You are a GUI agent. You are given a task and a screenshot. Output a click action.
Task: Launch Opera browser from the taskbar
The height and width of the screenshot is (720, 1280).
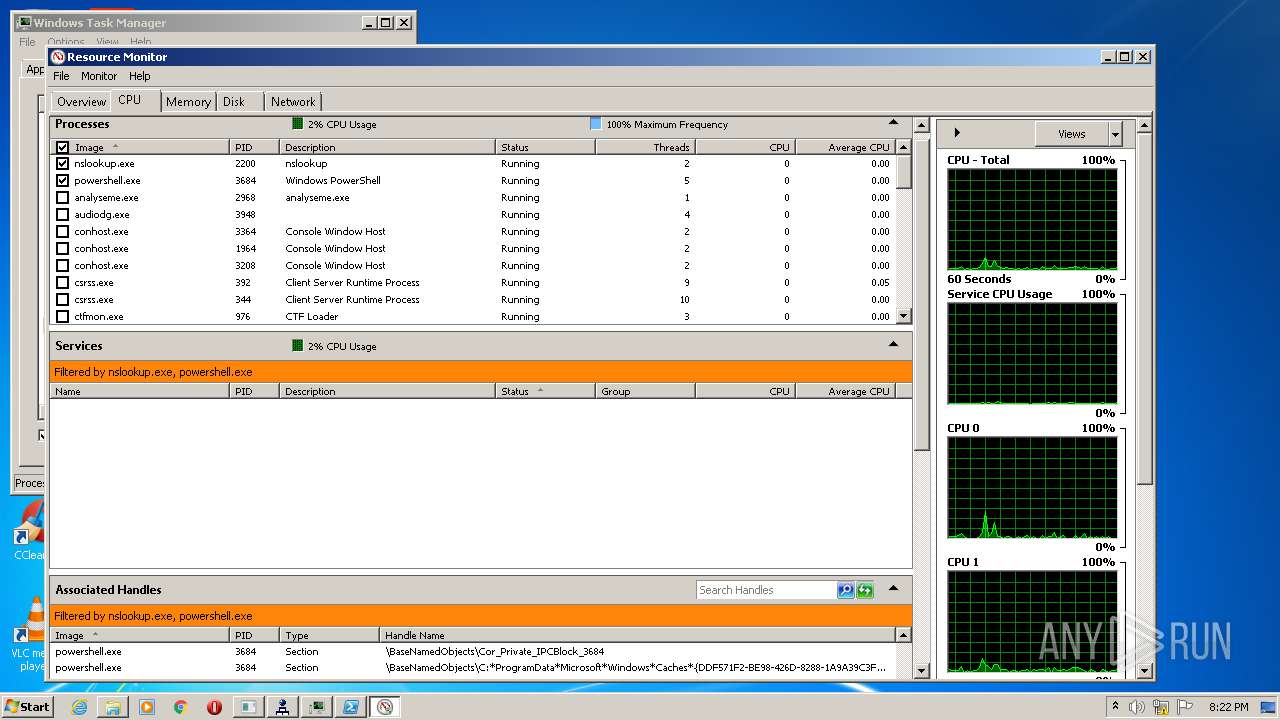(x=214, y=707)
